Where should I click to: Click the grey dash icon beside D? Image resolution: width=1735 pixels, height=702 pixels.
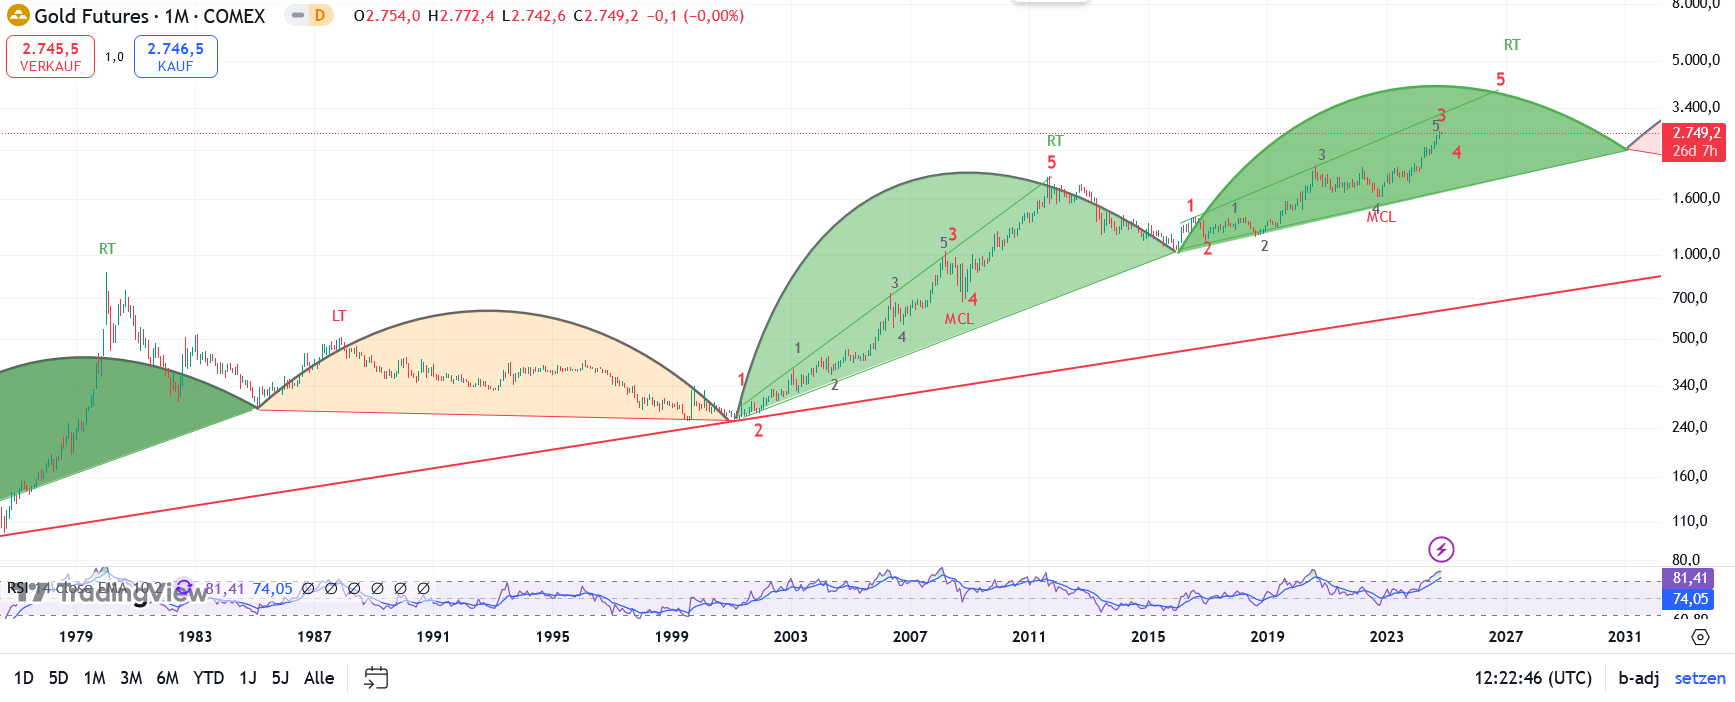coord(298,15)
